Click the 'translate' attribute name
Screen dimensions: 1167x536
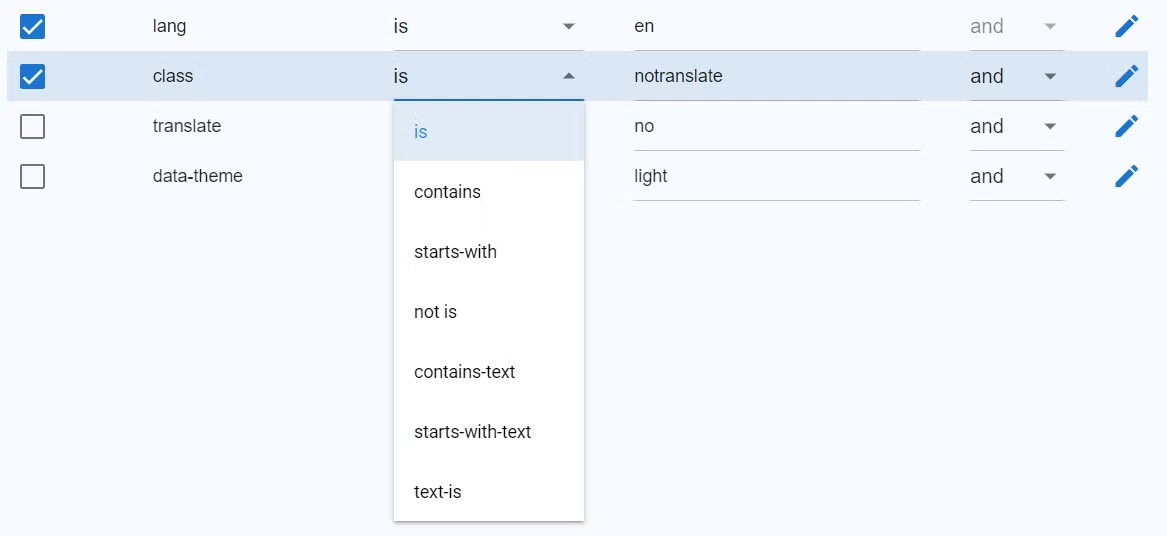coord(187,126)
